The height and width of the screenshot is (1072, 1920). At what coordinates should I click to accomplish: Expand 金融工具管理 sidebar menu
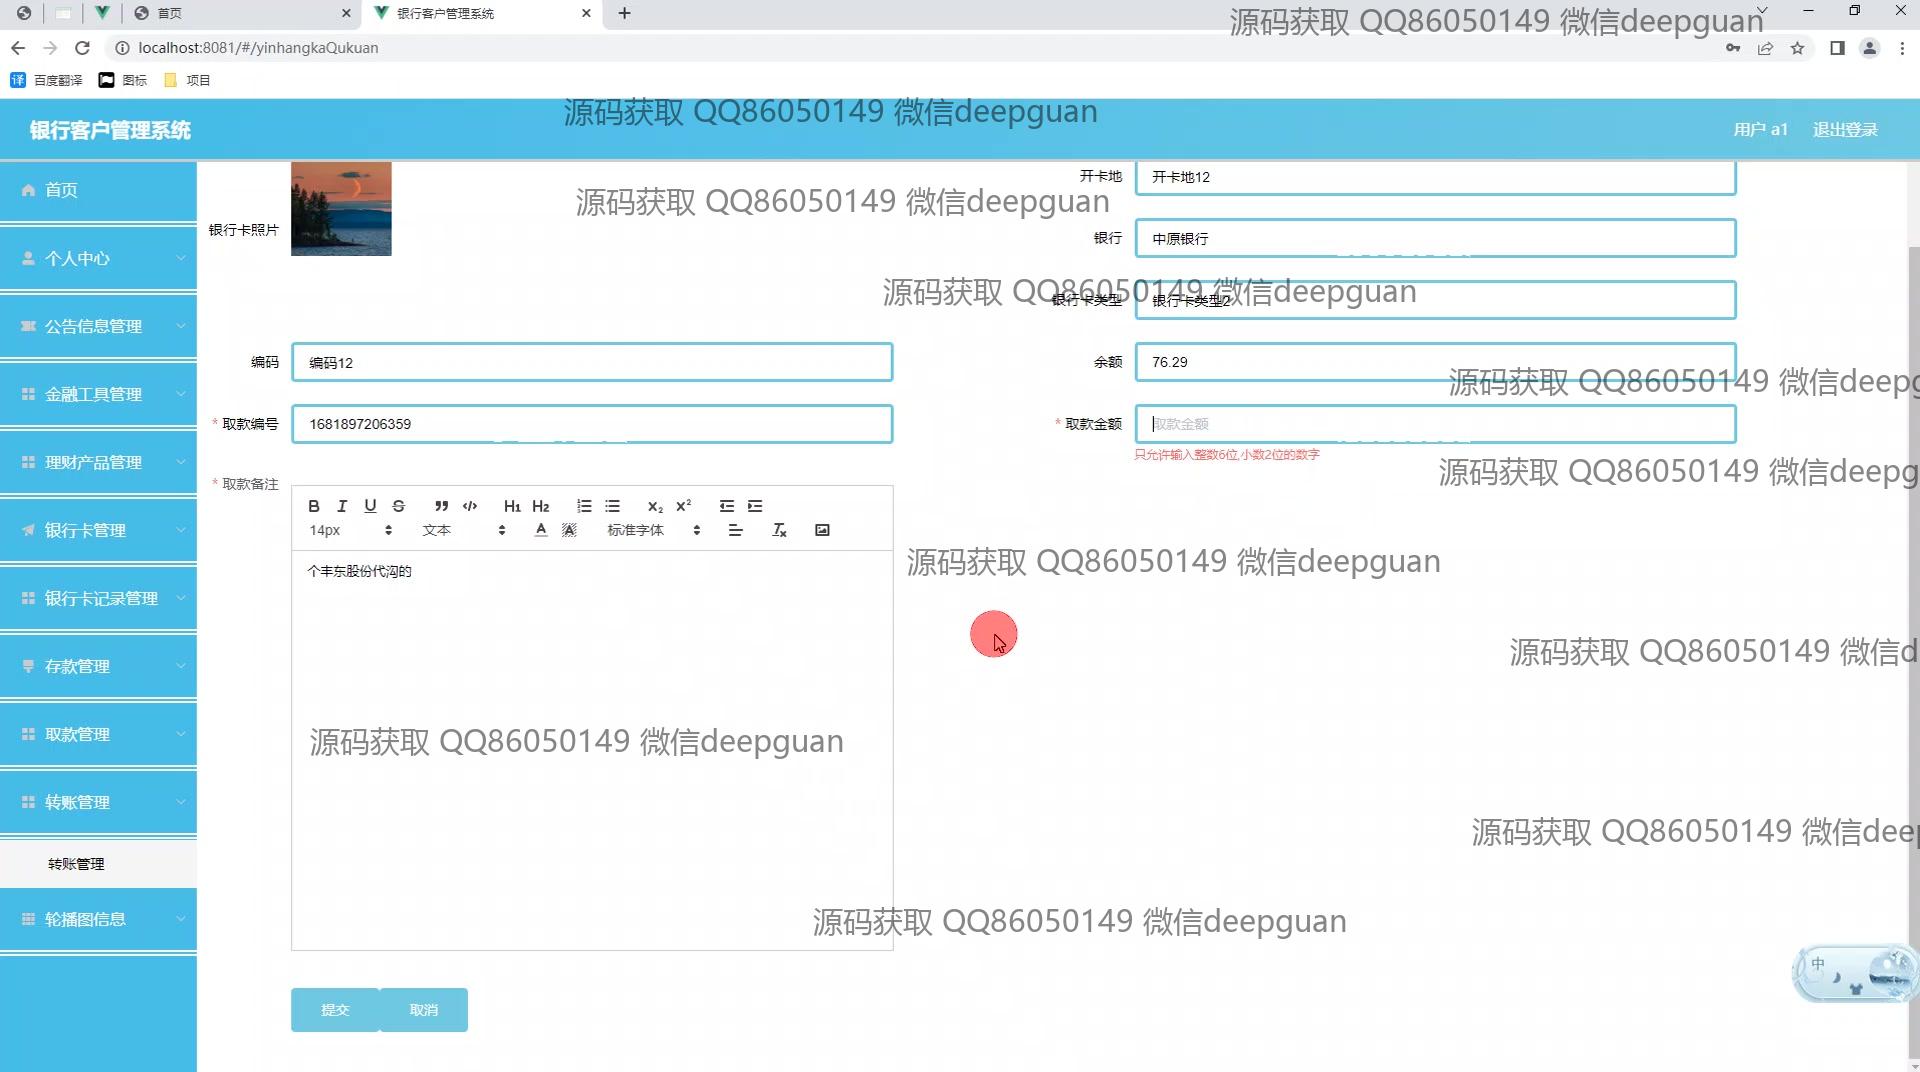pyautogui.click(x=98, y=394)
